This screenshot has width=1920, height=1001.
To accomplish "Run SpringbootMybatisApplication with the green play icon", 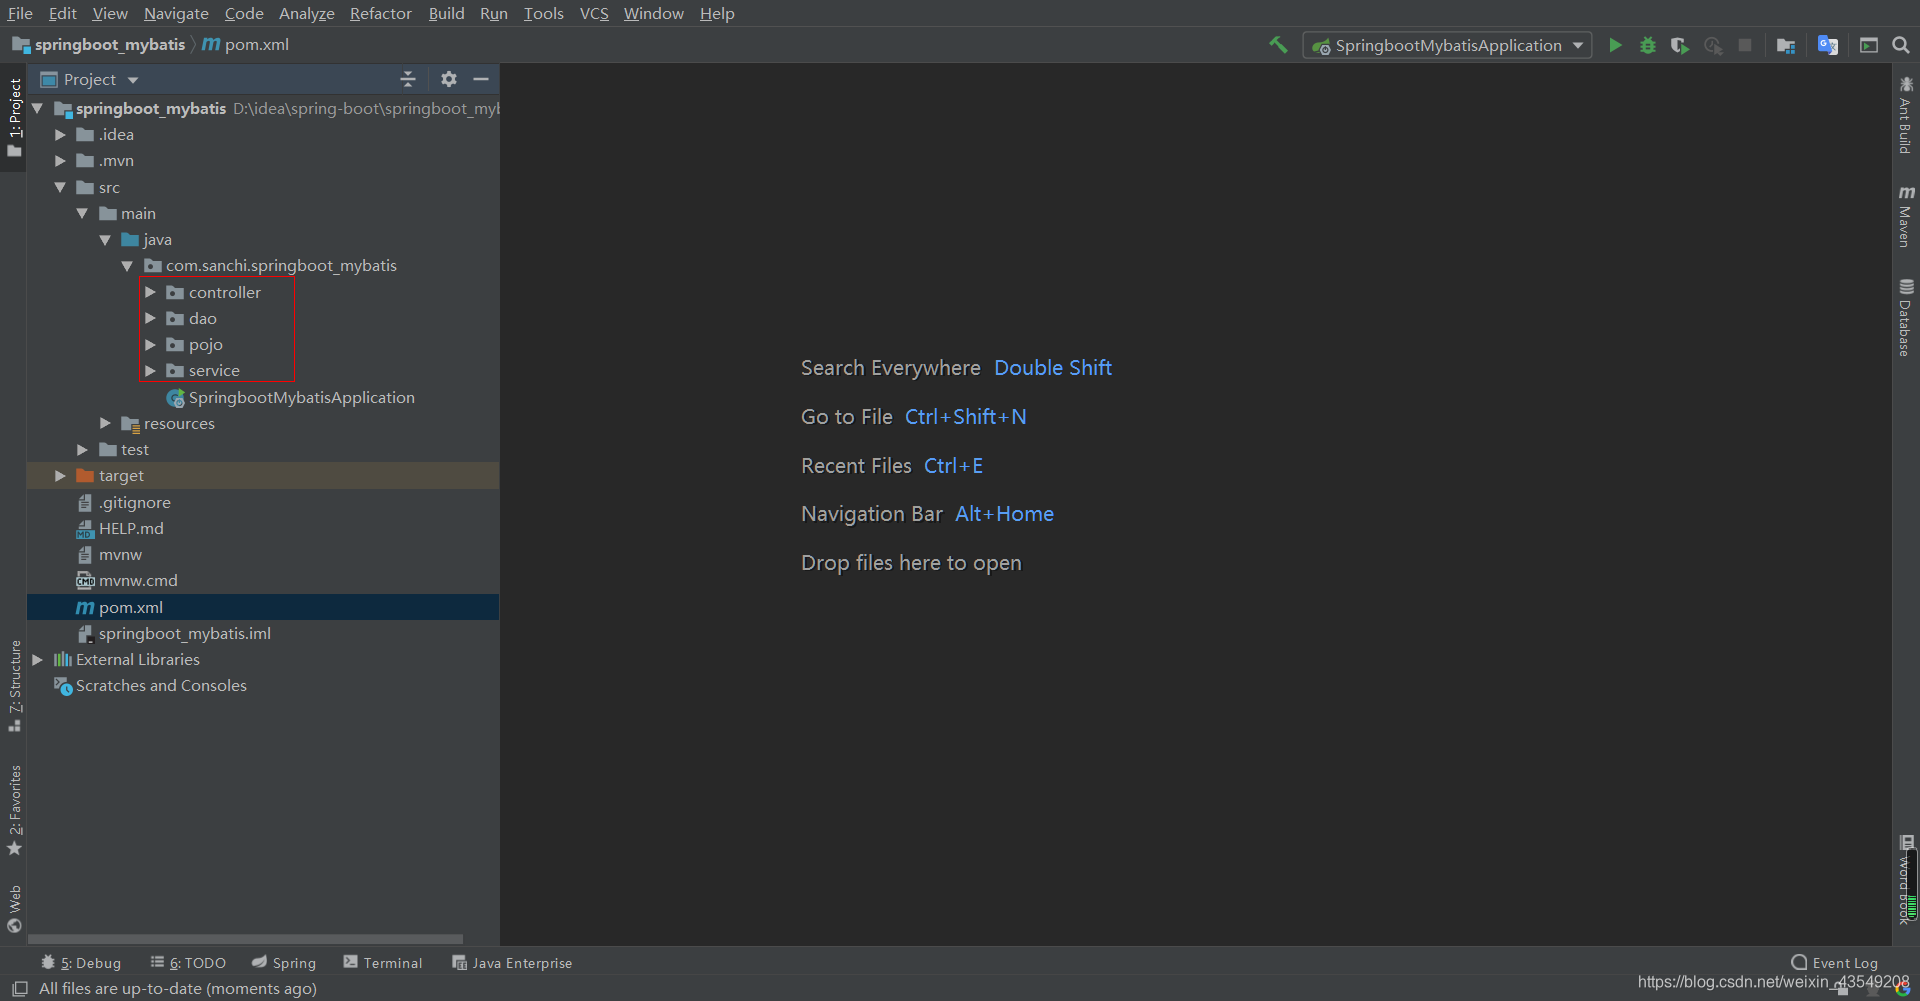I will coord(1615,45).
